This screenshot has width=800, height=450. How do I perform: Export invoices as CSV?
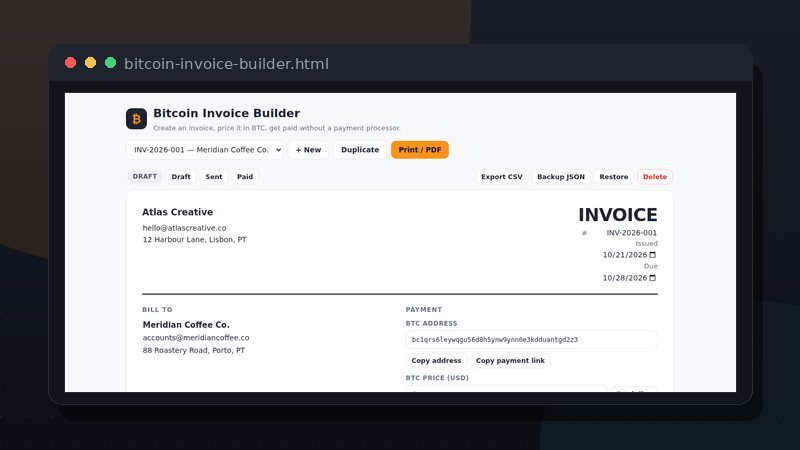(502, 177)
